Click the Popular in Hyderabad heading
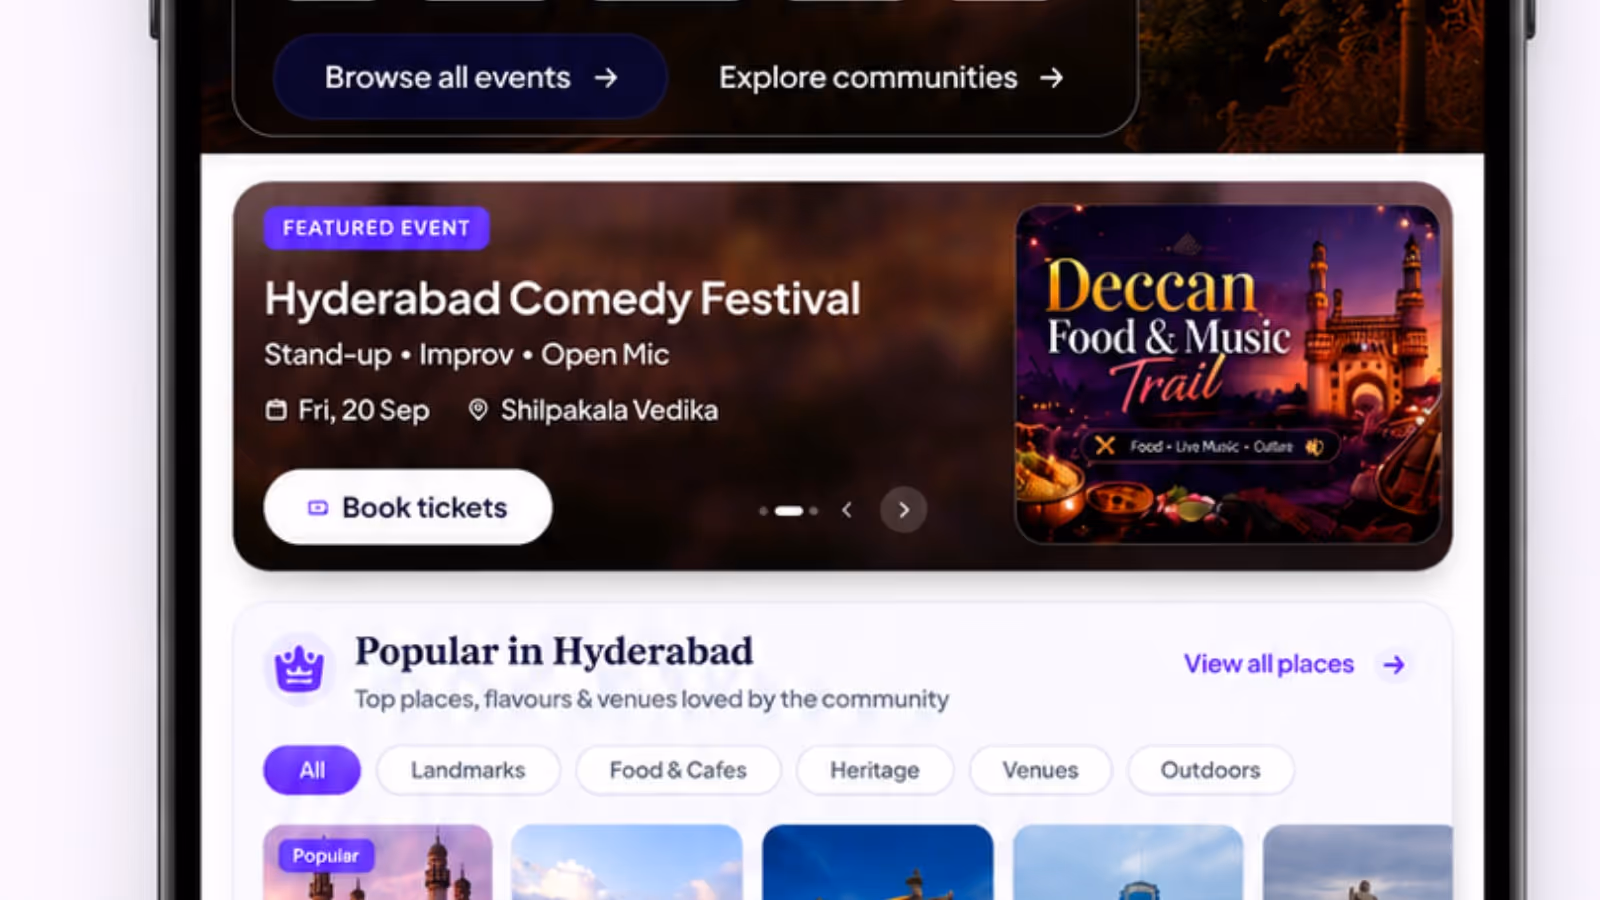Viewport: 1600px width, 900px height. (554, 652)
